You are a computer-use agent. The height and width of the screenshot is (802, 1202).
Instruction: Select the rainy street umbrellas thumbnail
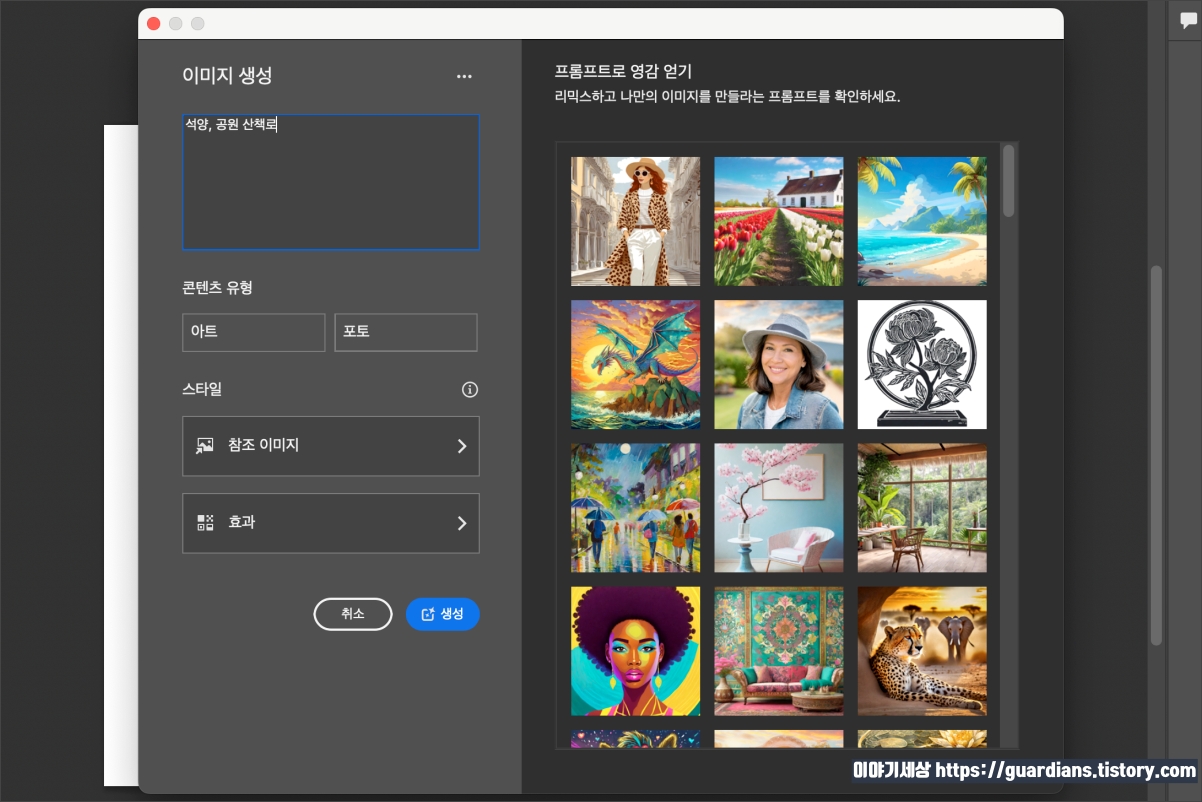[636, 508]
